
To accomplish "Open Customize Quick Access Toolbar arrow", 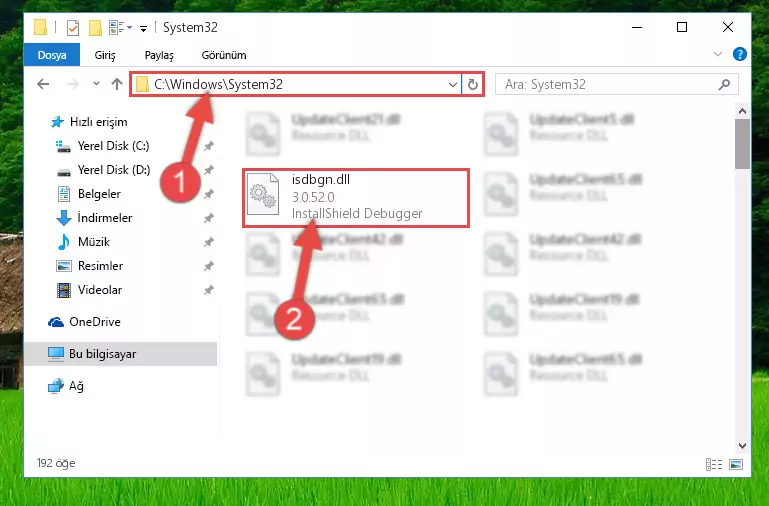I will click(143, 28).
